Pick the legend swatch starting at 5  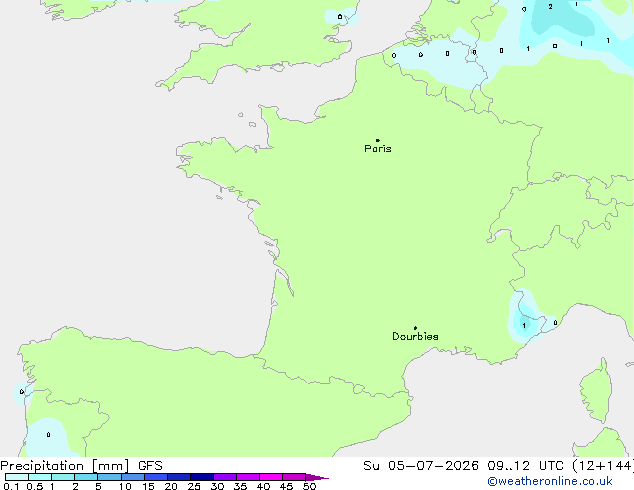(x=109, y=477)
